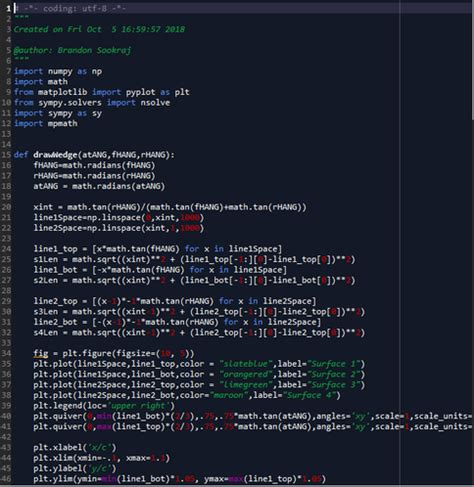The image size is (474, 487).
Task: Click the "orangered" color string
Action: coord(246,374)
